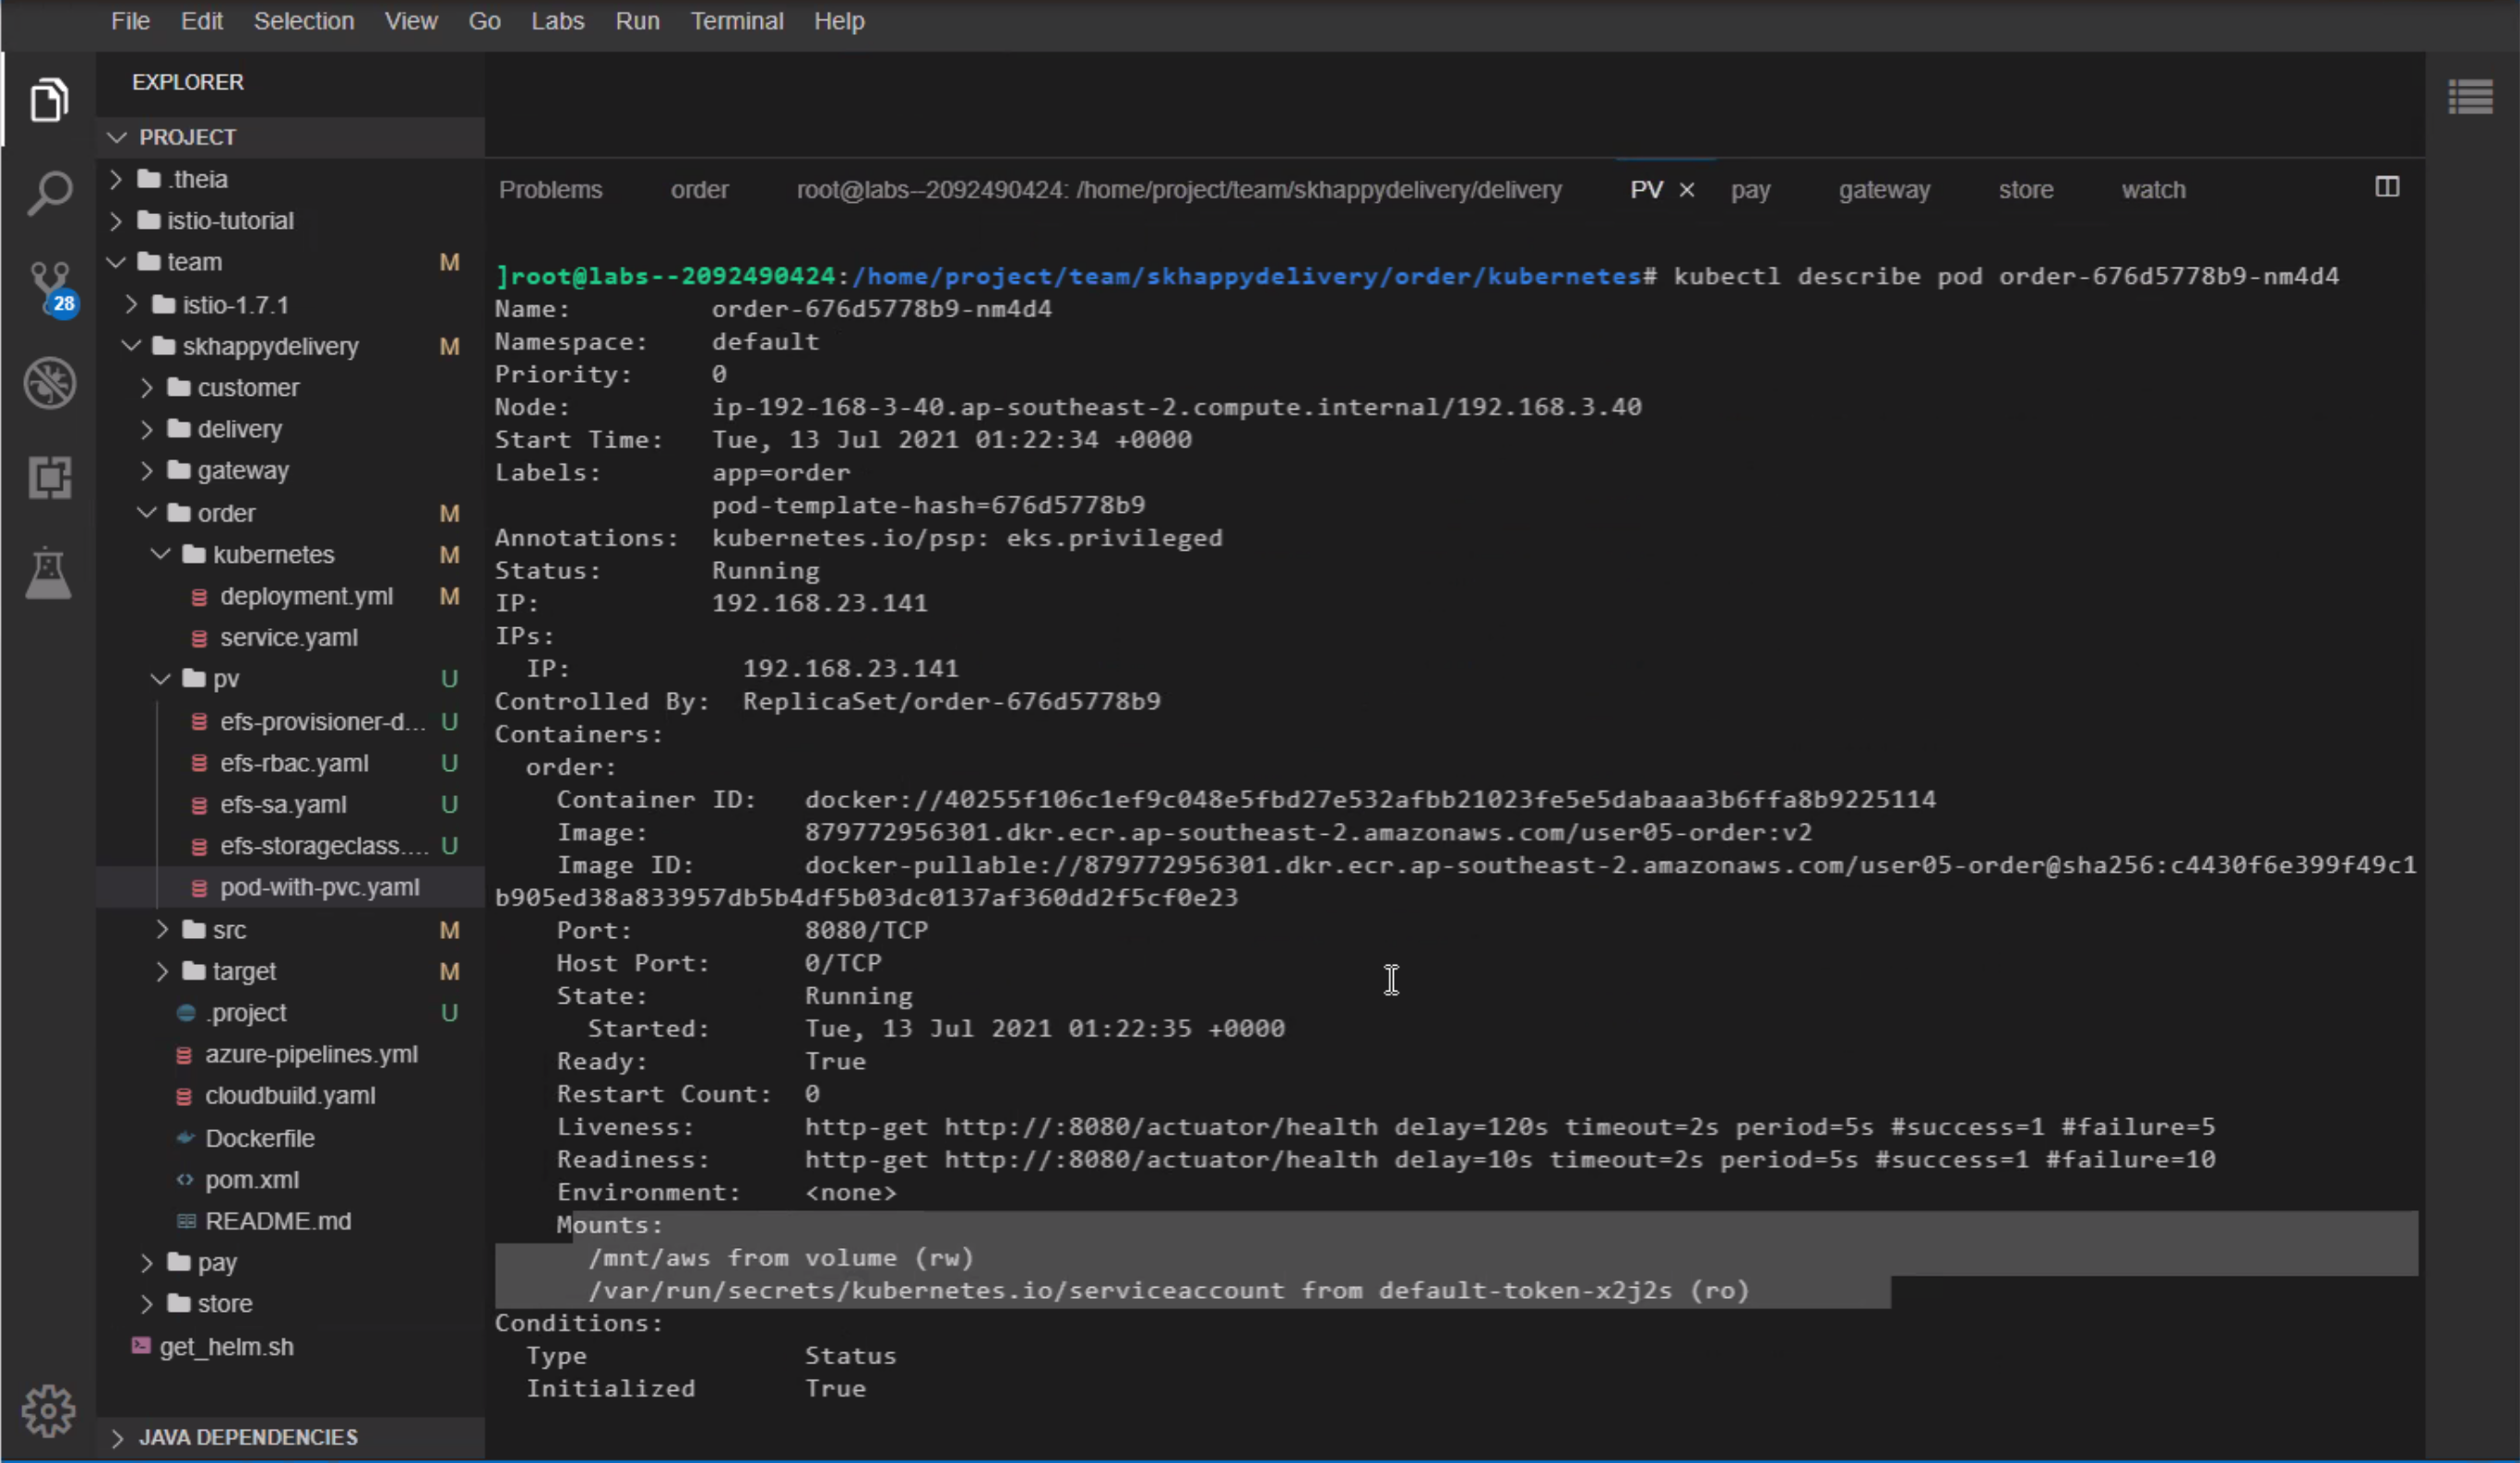Open the Debug view
2520x1463 pixels.
pyautogui.click(x=50, y=383)
